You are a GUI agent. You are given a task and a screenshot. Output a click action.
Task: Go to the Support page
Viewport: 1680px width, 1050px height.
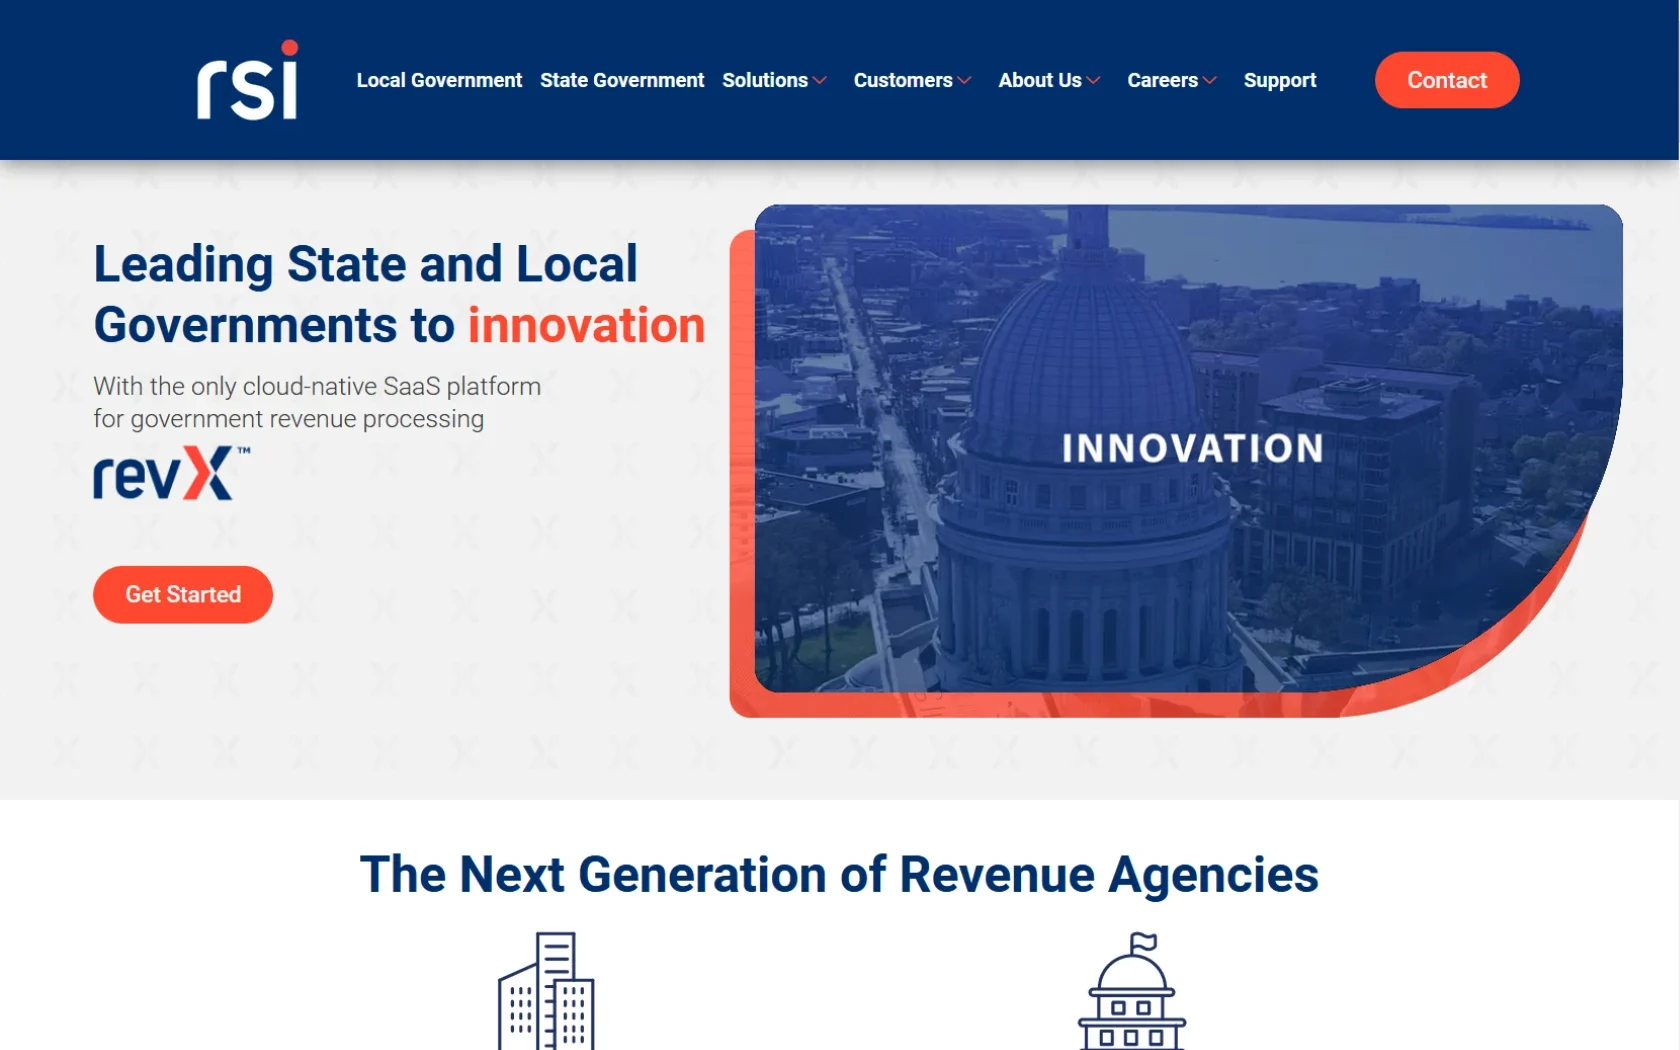click(1280, 80)
